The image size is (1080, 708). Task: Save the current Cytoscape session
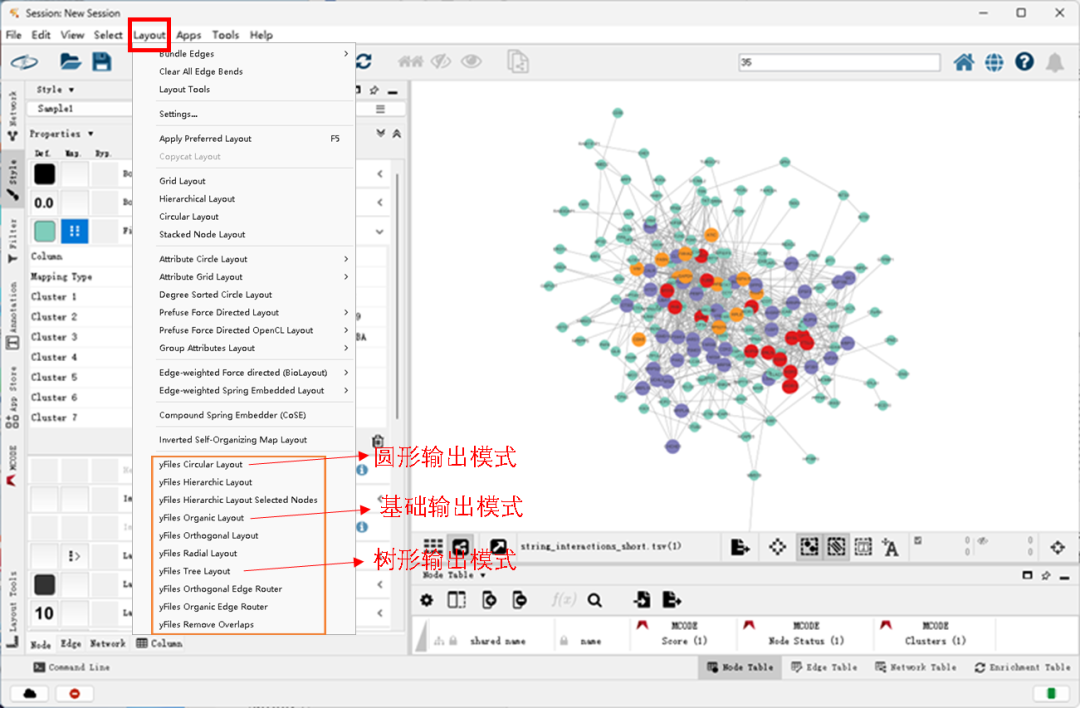click(100, 61)
